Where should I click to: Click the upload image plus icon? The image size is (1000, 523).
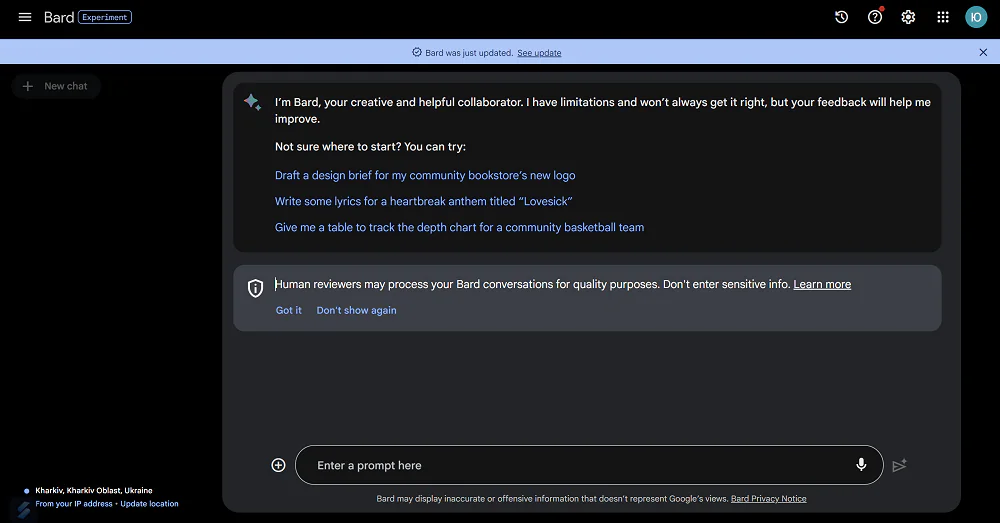(x=278, y=465)
